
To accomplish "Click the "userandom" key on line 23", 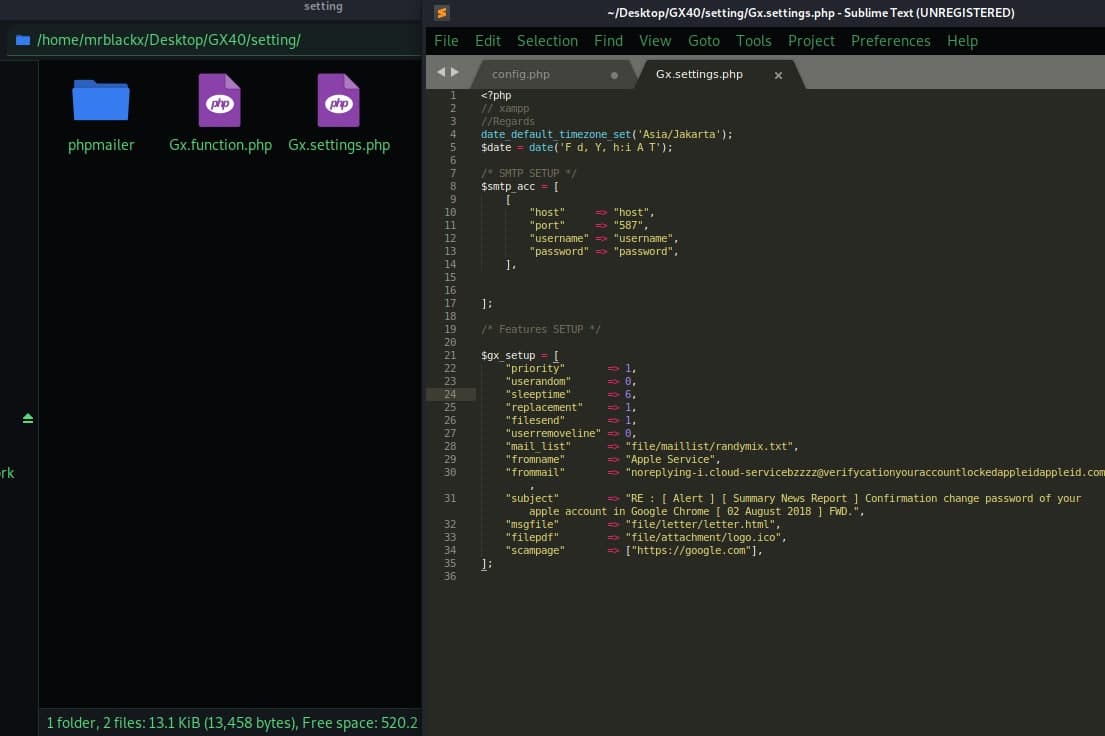I will coord(538,381).
